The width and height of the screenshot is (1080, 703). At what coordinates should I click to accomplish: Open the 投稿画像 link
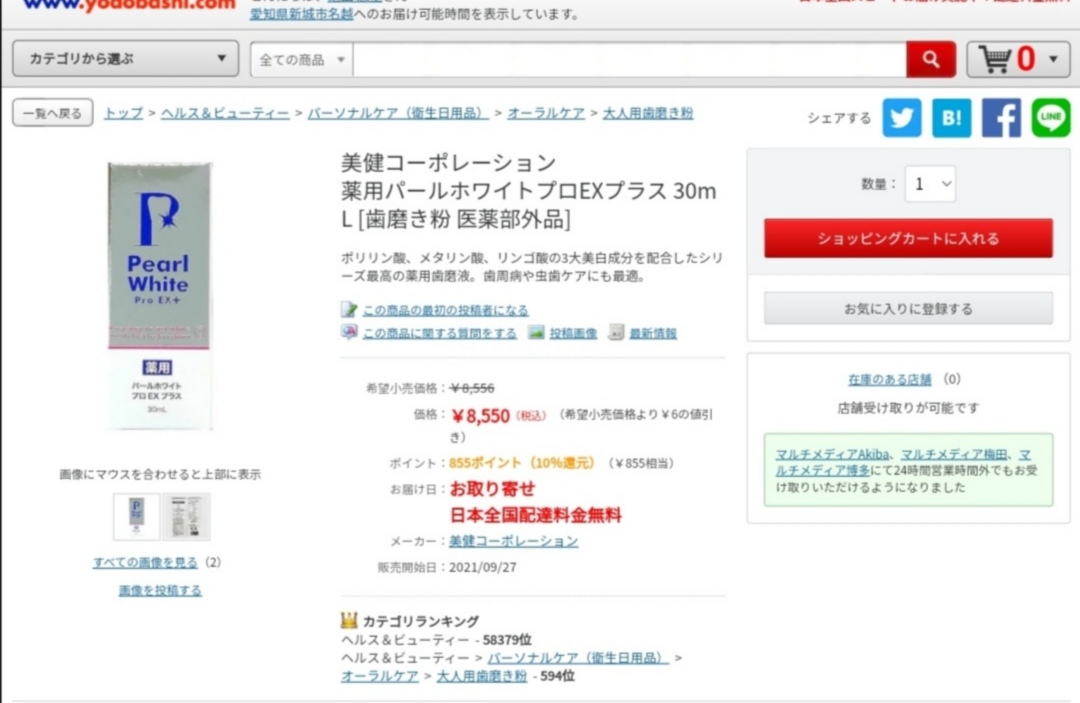[x=573, y=333]
